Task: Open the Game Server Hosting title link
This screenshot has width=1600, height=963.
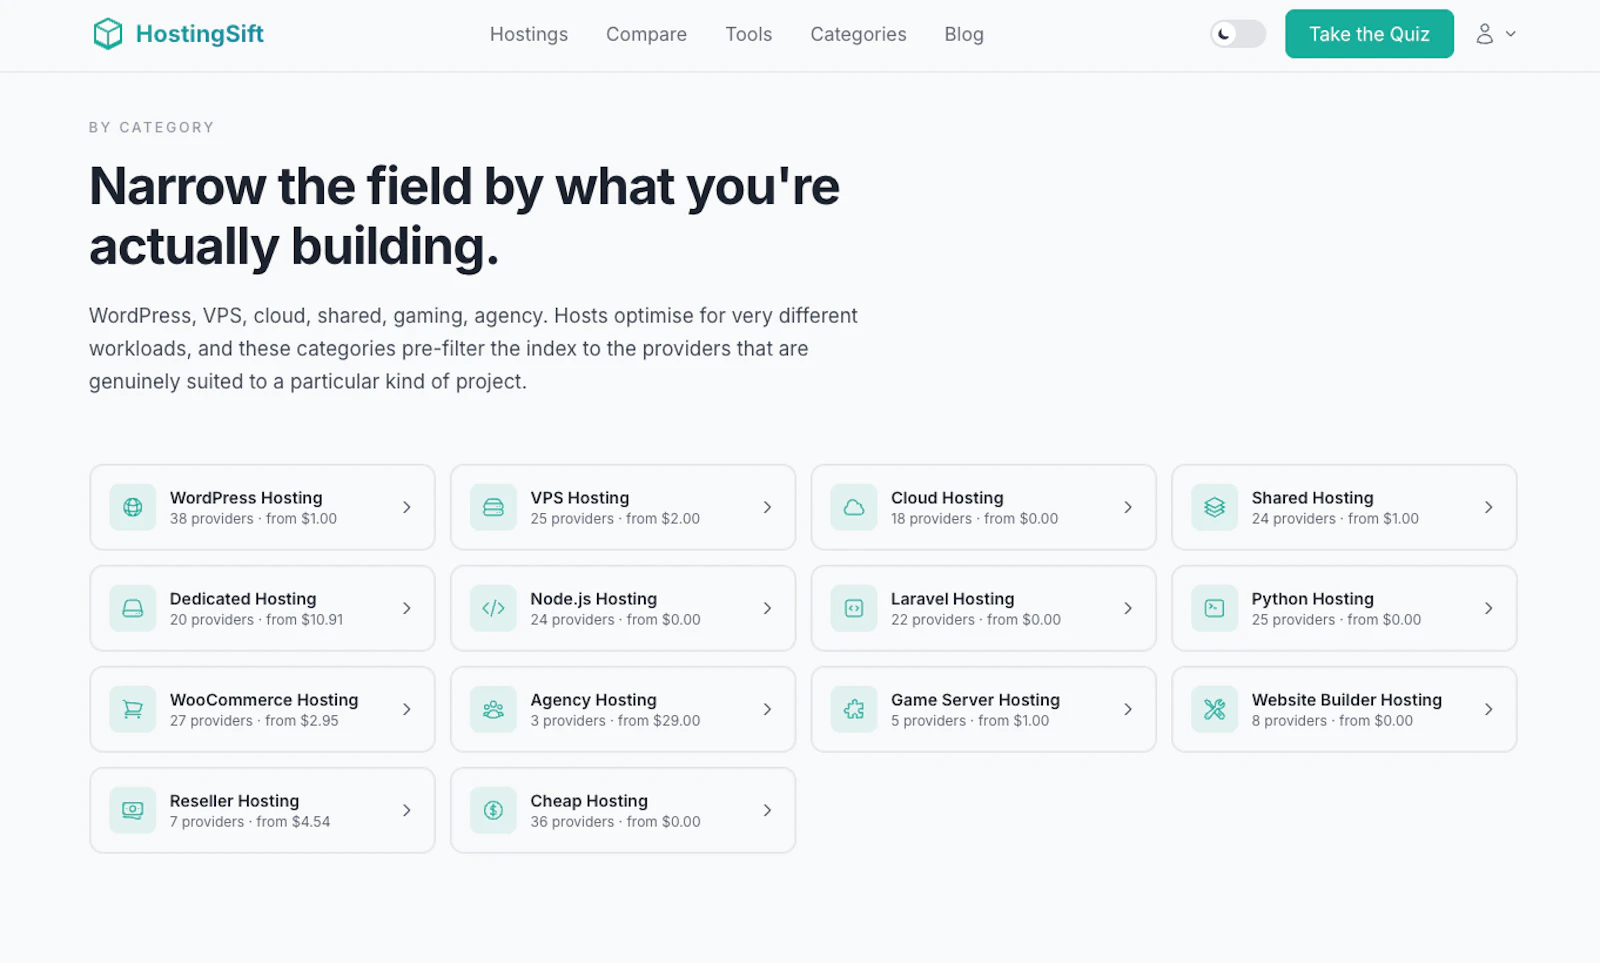Action: tap(975, 699)
